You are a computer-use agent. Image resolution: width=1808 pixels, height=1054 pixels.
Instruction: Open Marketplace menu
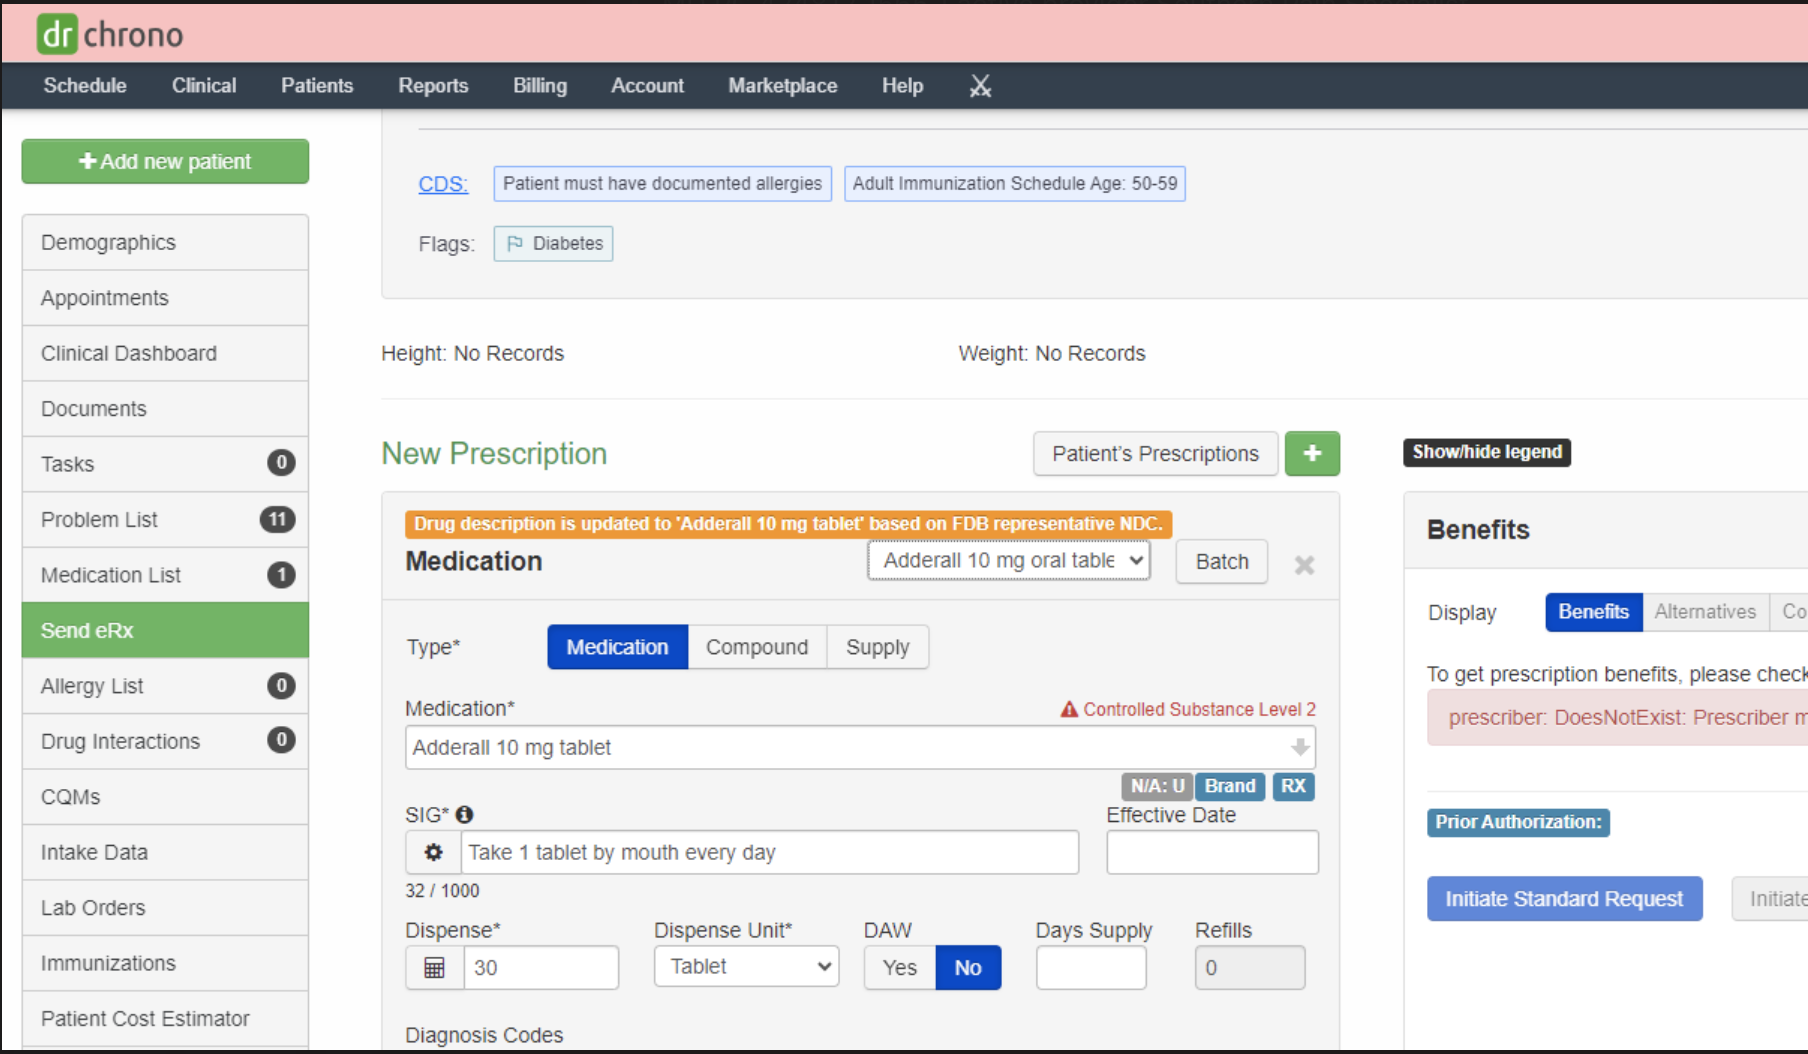[783, 86]
